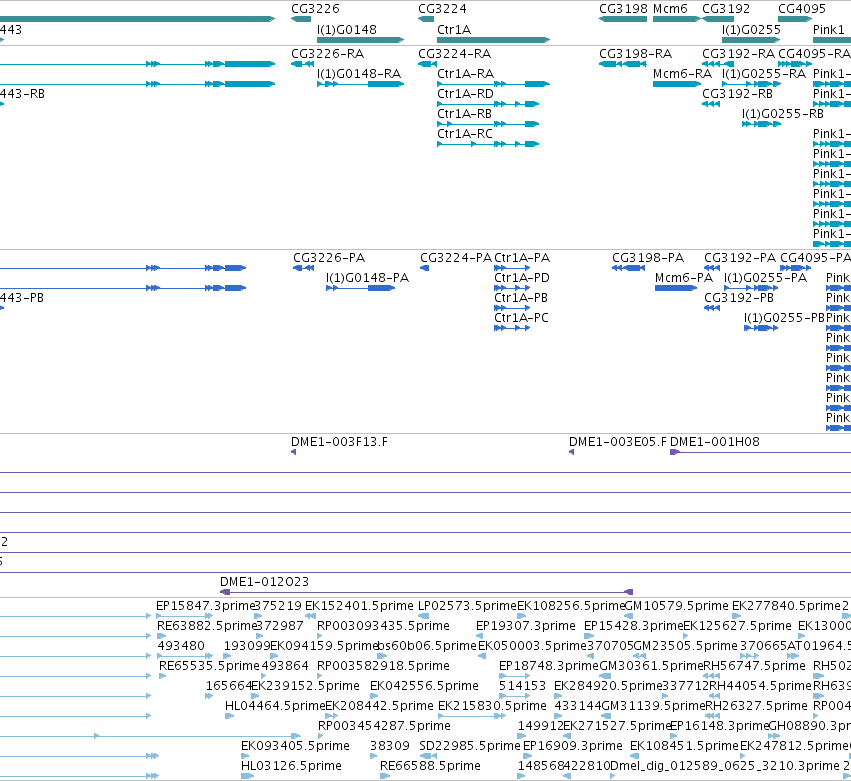Select the CG3224 gene label

442,9
